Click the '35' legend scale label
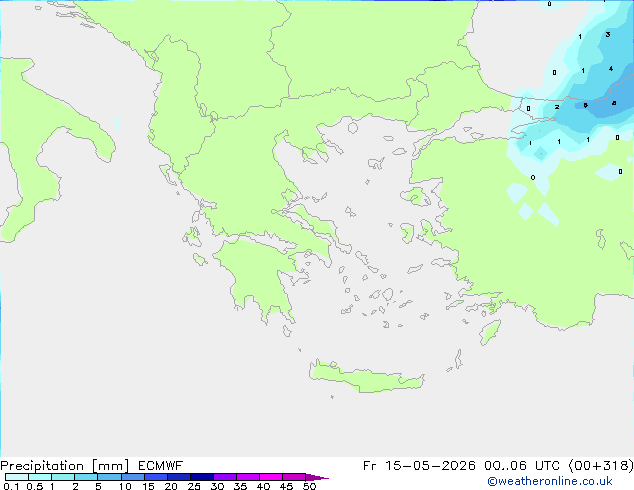The height and width of the screenshot is (490, 634). pos(240,486)
